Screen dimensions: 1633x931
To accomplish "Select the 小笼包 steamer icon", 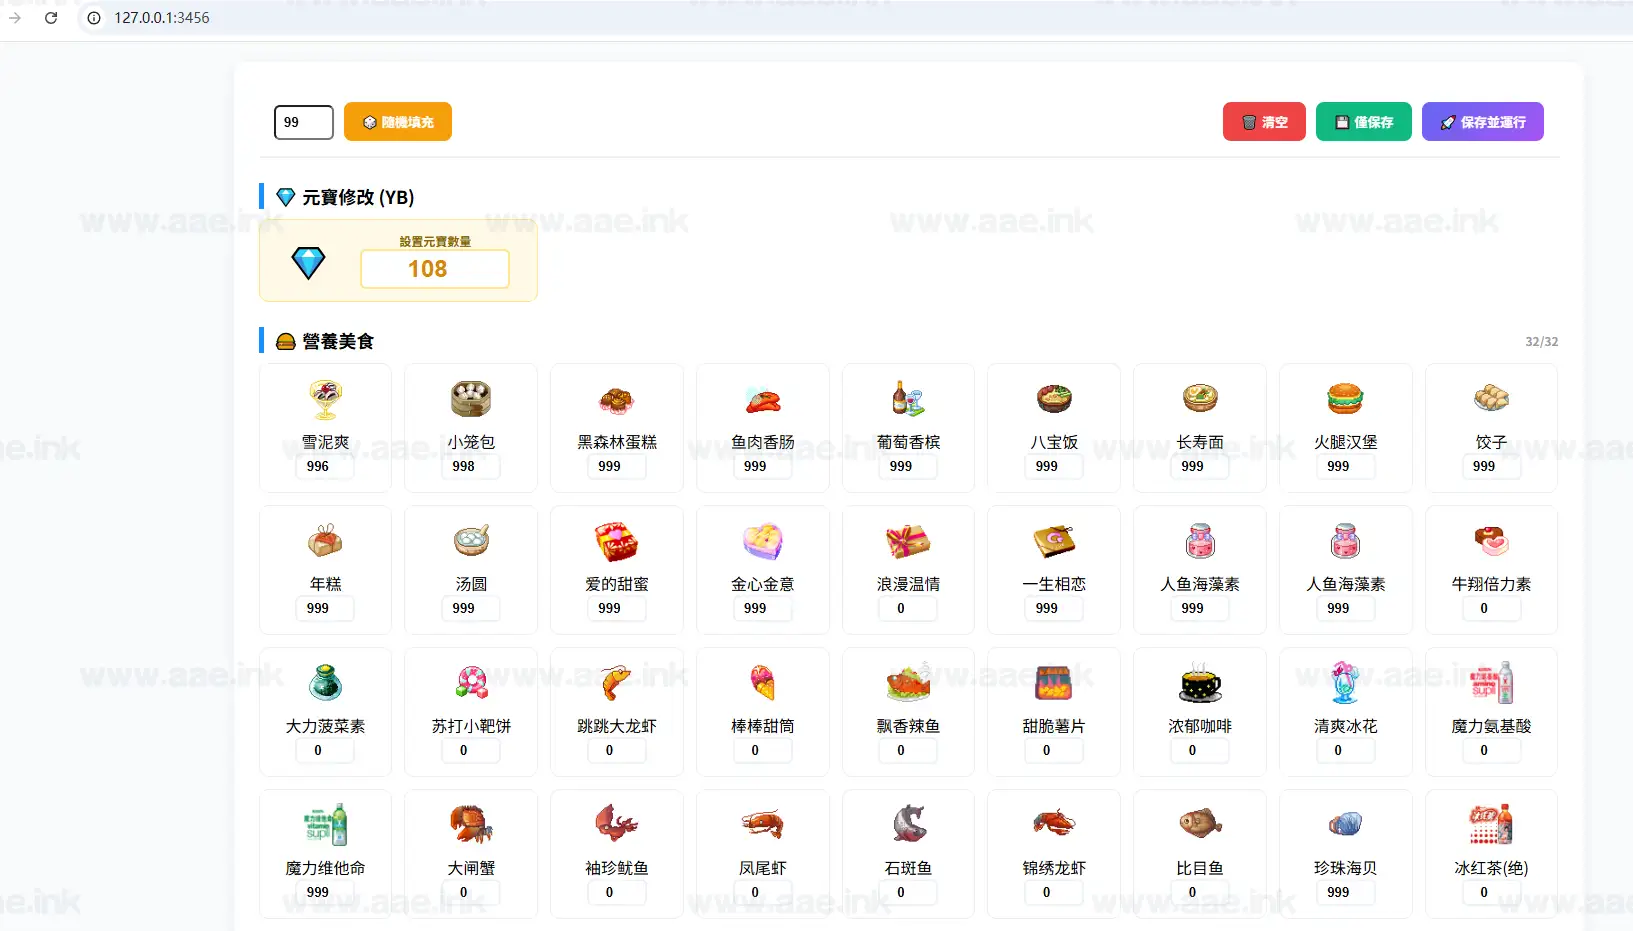I will click(471, 399).
